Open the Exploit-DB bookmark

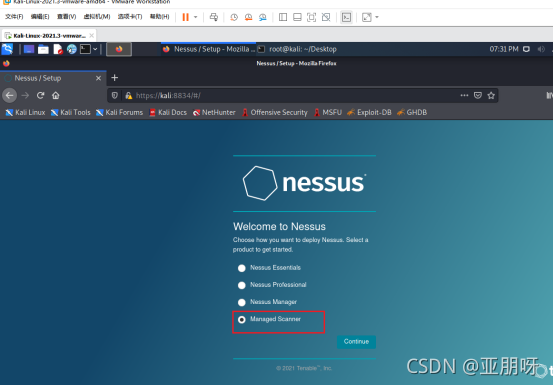[369, 112]
